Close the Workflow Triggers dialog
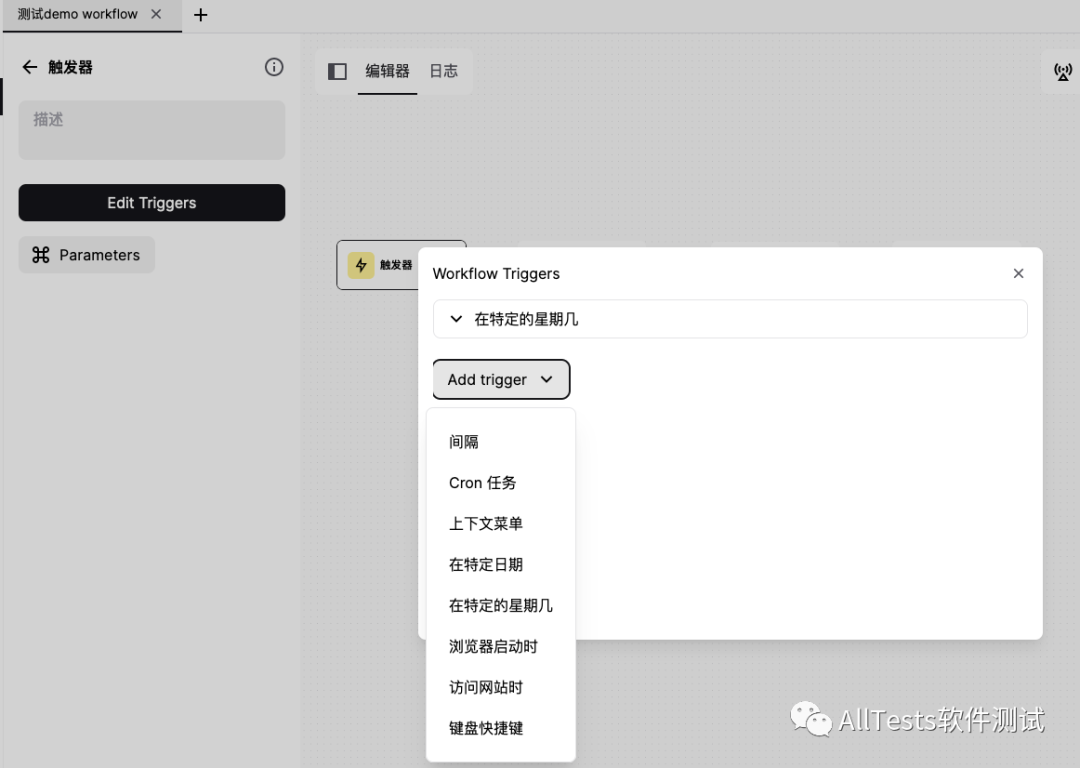 point(1018,273)
